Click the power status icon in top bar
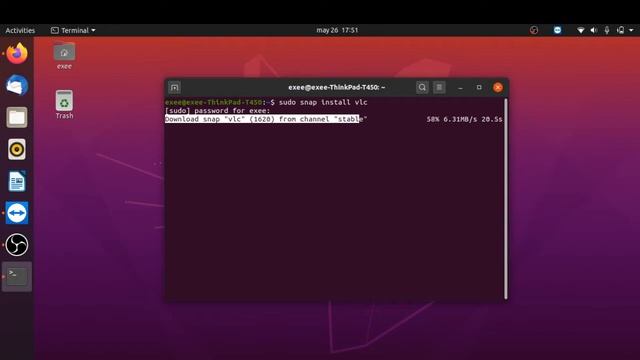This screenshot has height=360, width=640. click(621, 30)
